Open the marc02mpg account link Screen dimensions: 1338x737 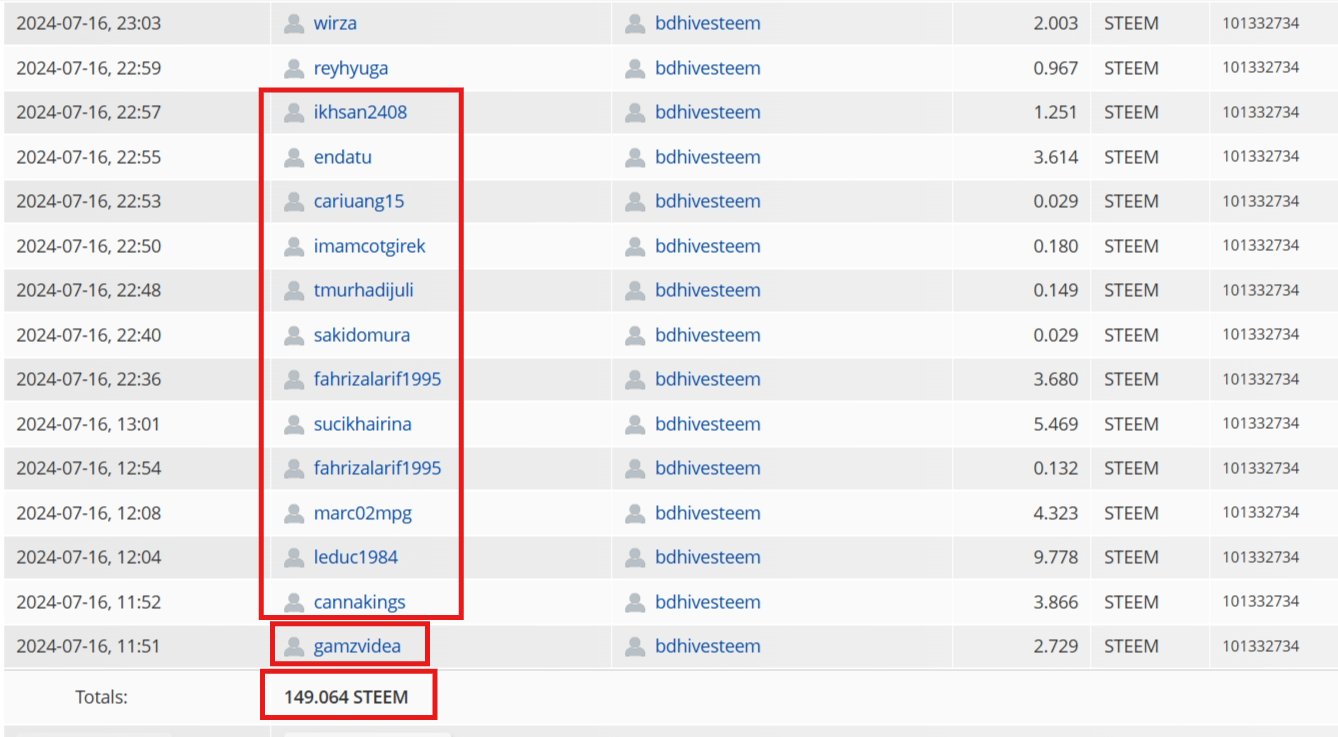[x=363, y=513]
